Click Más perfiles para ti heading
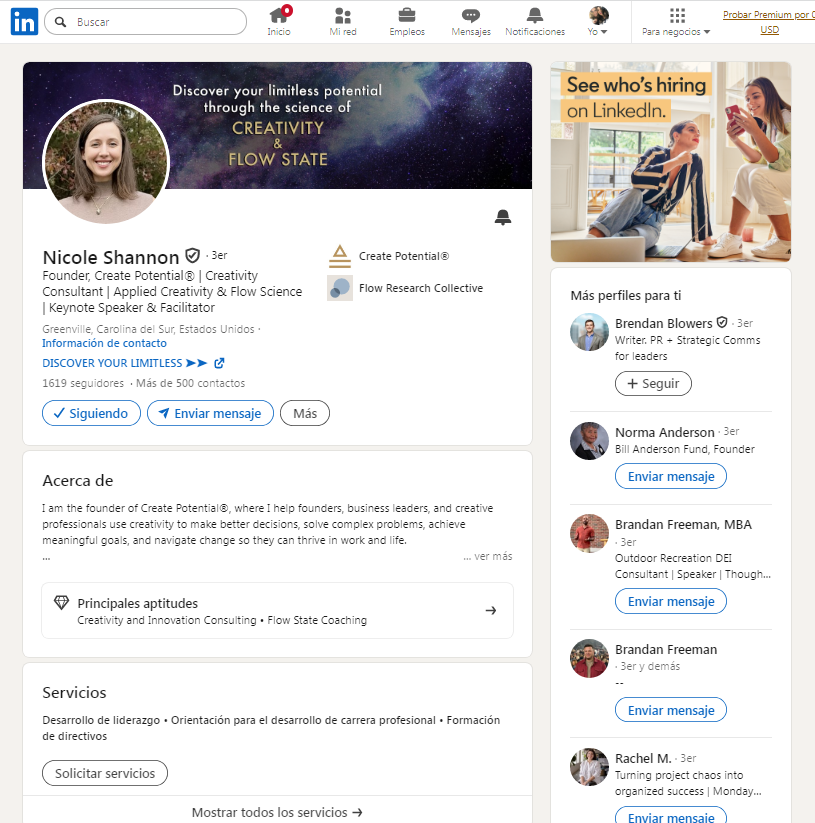The height and width of the screenshot is (823, 815). (626, 296)
